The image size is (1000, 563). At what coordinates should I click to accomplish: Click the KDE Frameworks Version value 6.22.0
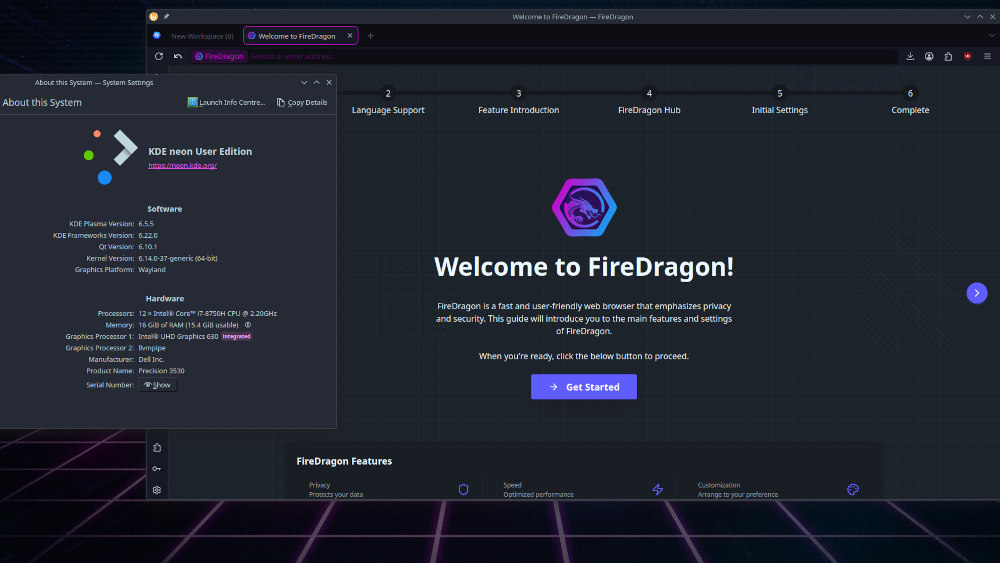(148, 235)
